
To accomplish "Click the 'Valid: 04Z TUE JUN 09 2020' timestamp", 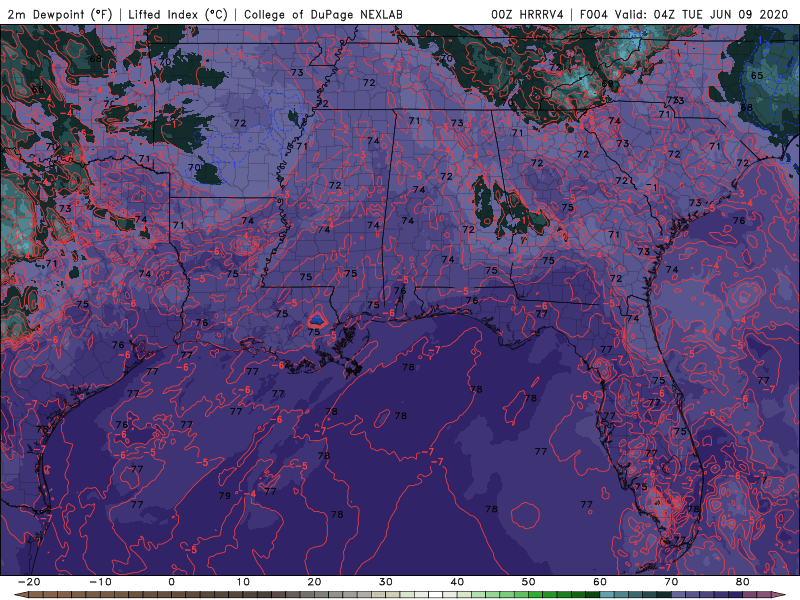I will (702, 14).
